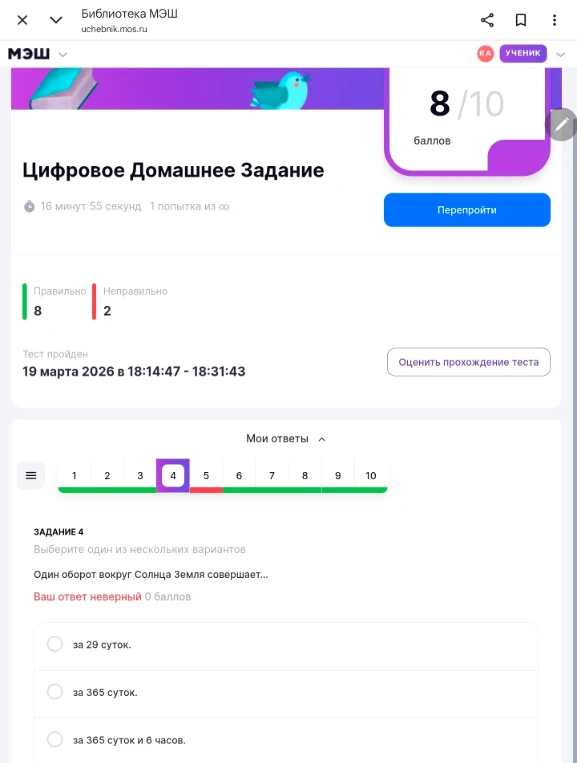This screenshot has height=763, width=577.
Task: Open the question list hamburger icon
Action: [x=31, y=475]
